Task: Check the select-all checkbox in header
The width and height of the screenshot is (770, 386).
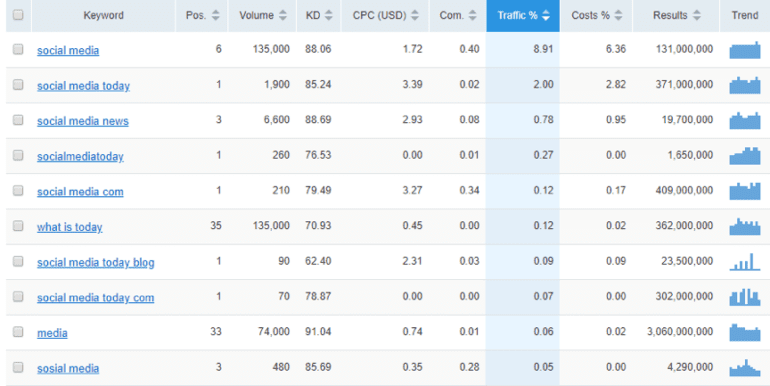Action: point(18,15)
